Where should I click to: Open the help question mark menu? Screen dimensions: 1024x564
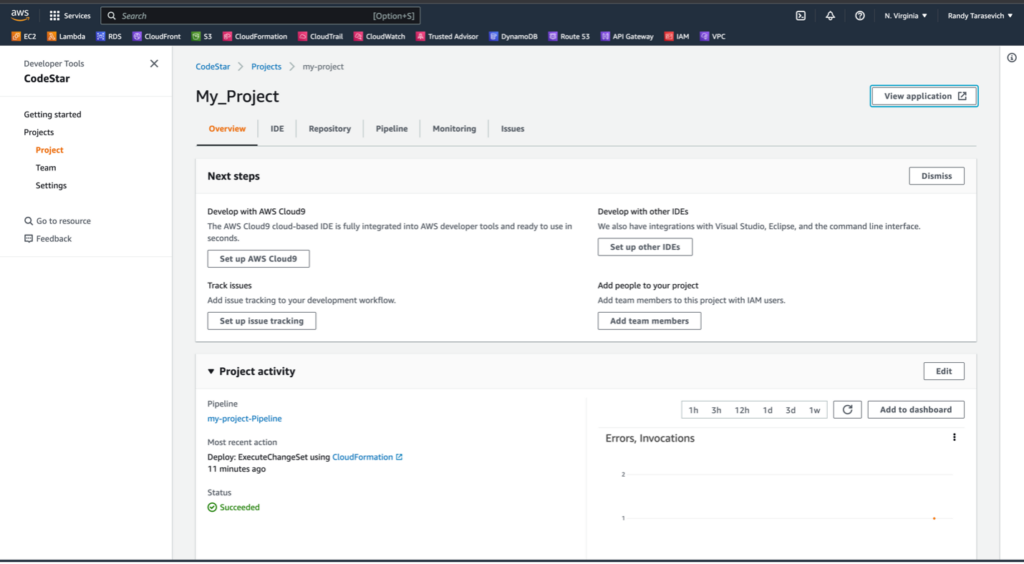pos(860,16)
